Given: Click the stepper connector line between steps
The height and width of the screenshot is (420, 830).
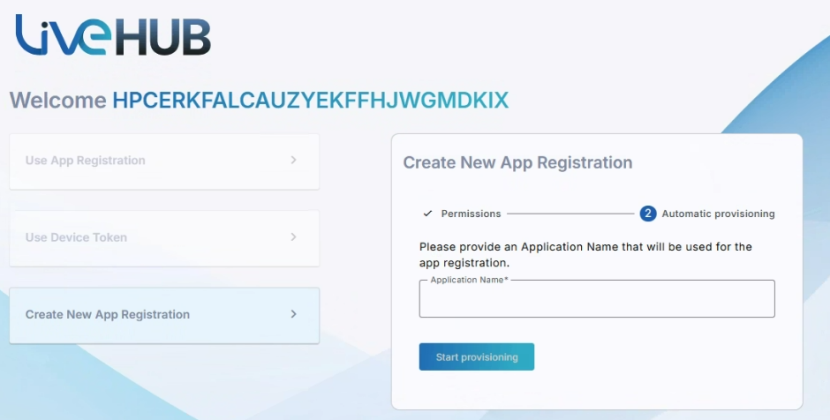Looking at the screenshot, I should [x=569, y=214].
